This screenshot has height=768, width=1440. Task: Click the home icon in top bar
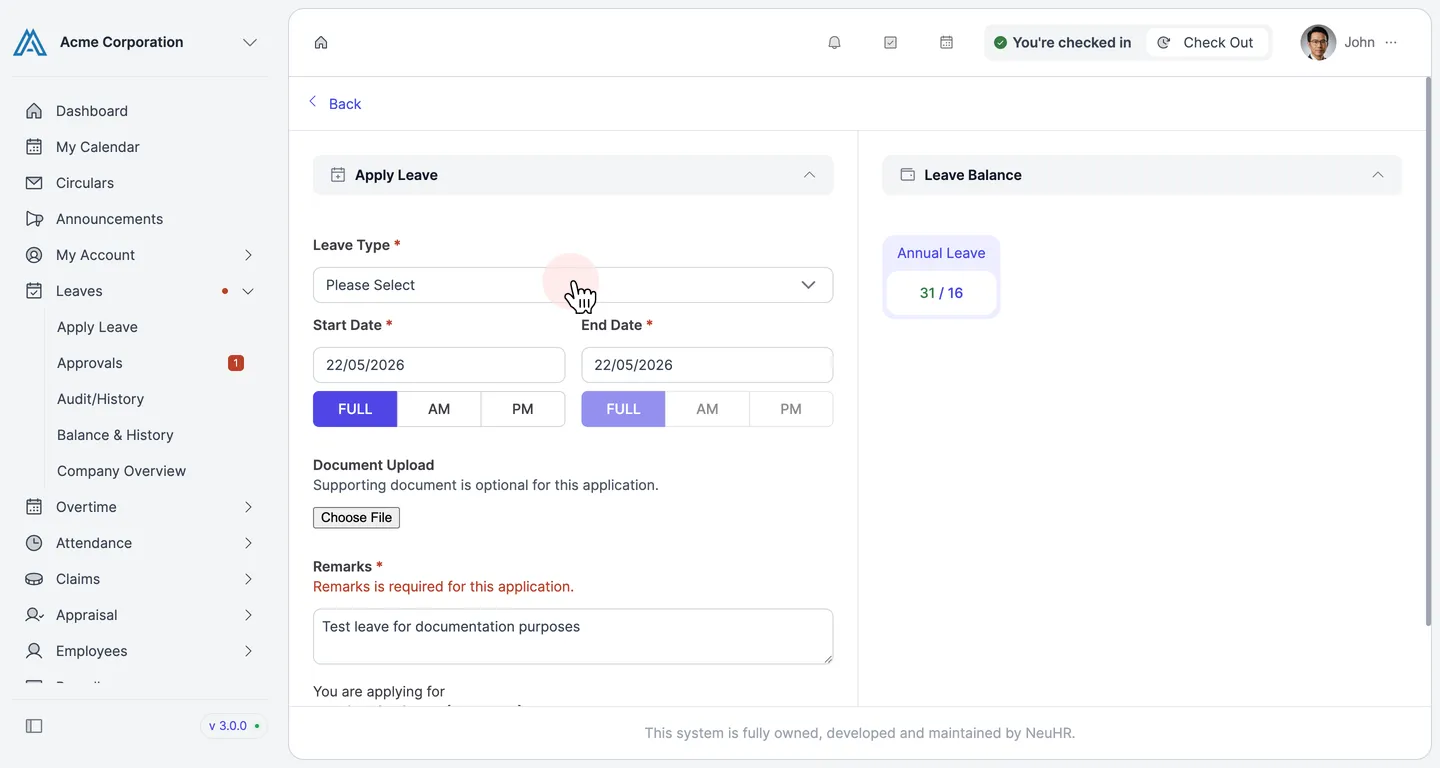(x=321, y=42)
